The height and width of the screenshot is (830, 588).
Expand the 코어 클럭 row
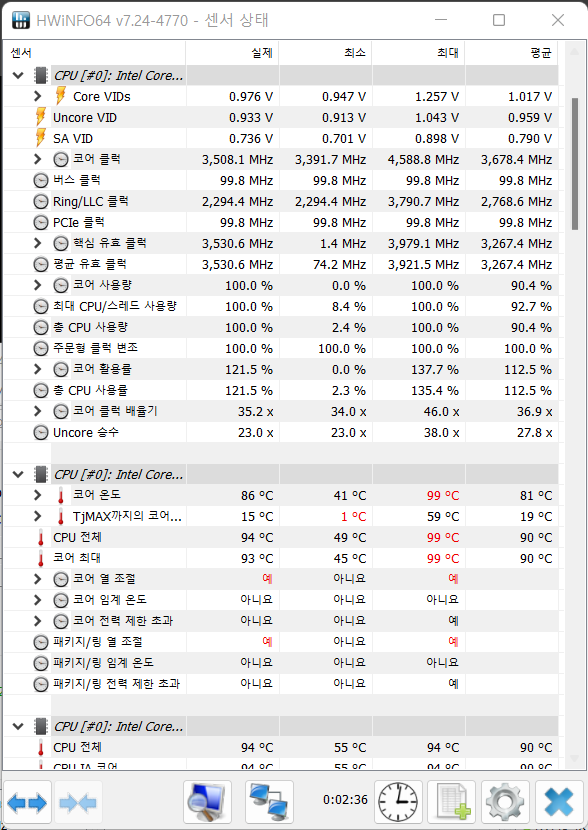click(x=37, y=159)
